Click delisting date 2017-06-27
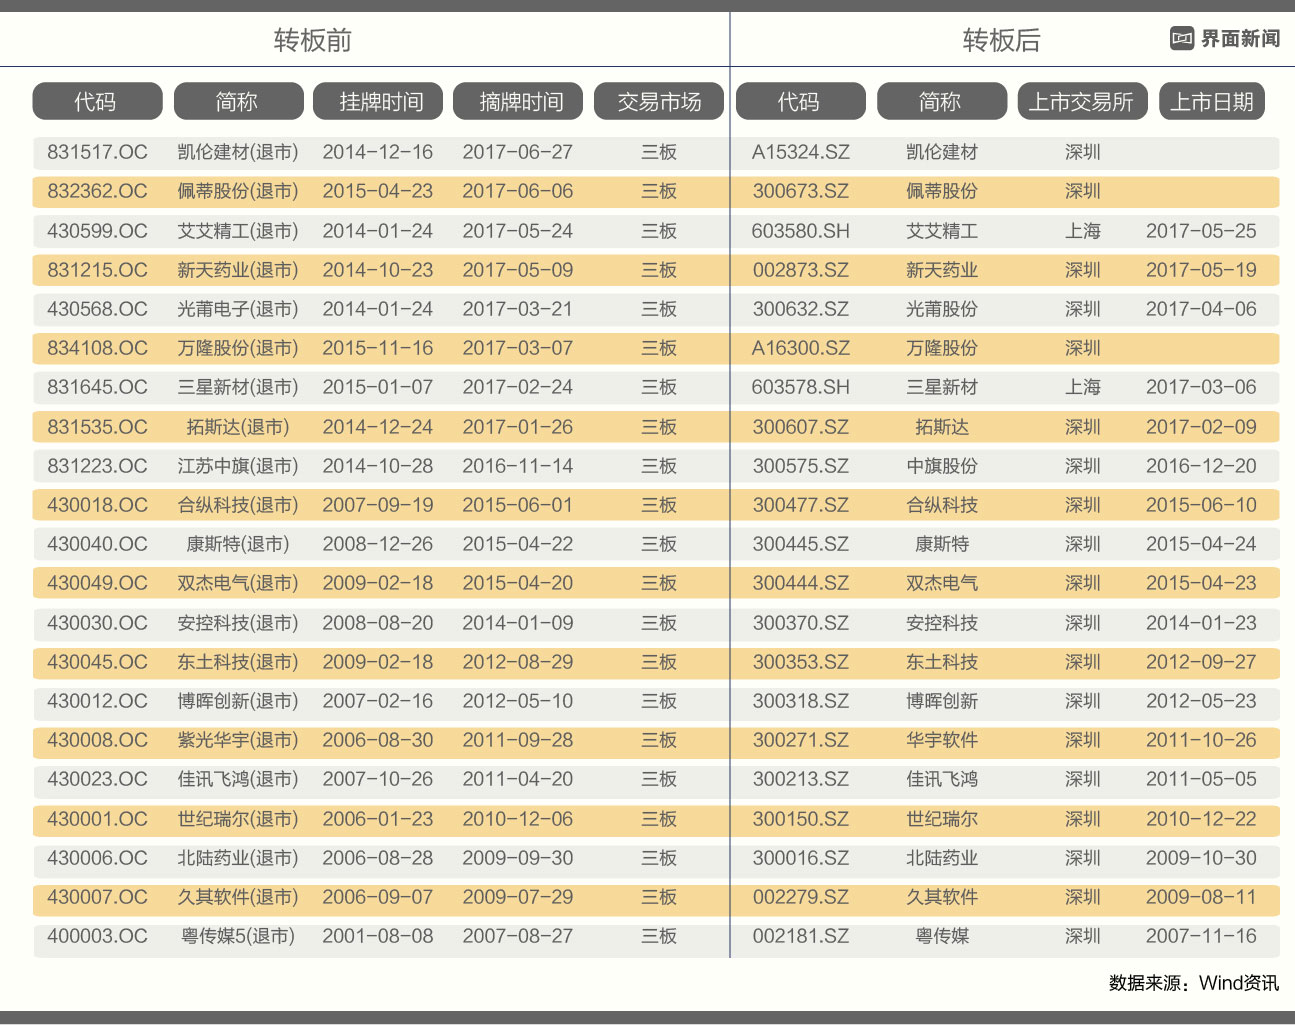Viewport: 1295px width, 1025px height. coord(518,152)
